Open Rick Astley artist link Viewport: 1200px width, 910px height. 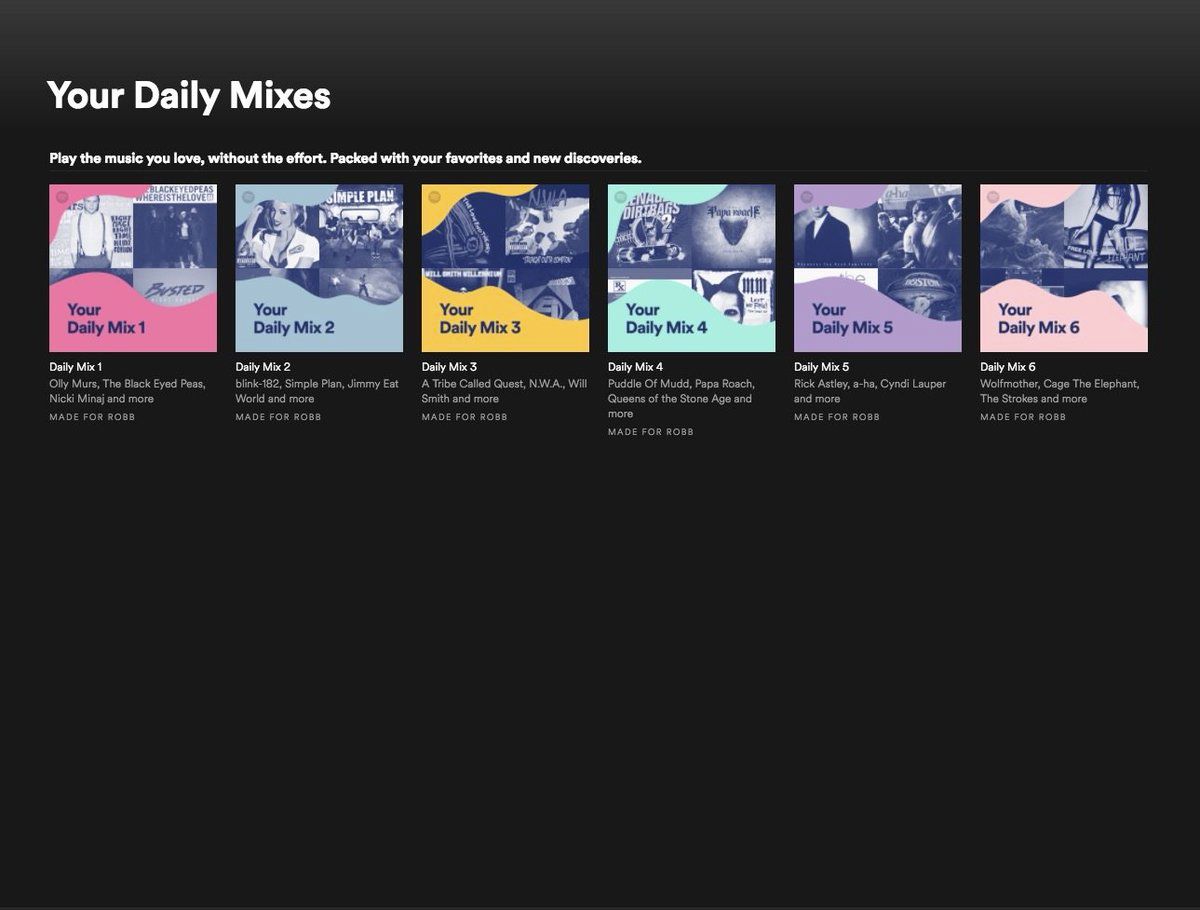point(820,384)
